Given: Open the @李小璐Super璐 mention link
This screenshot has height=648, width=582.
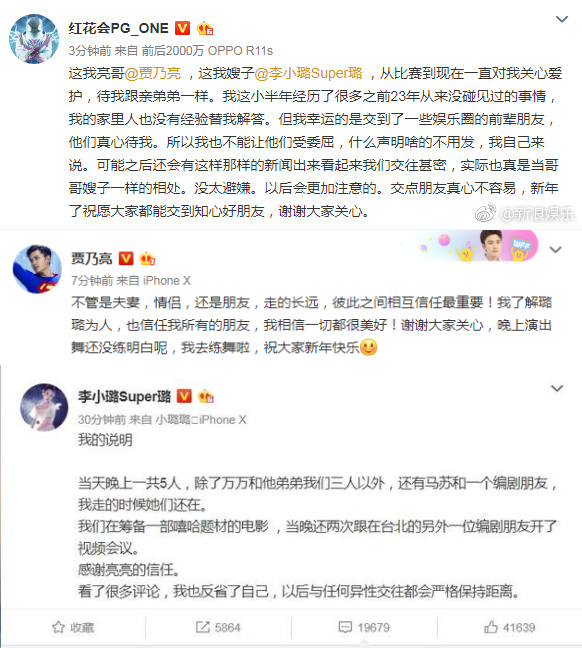Looking at the screenshot, I should point(308,74).
